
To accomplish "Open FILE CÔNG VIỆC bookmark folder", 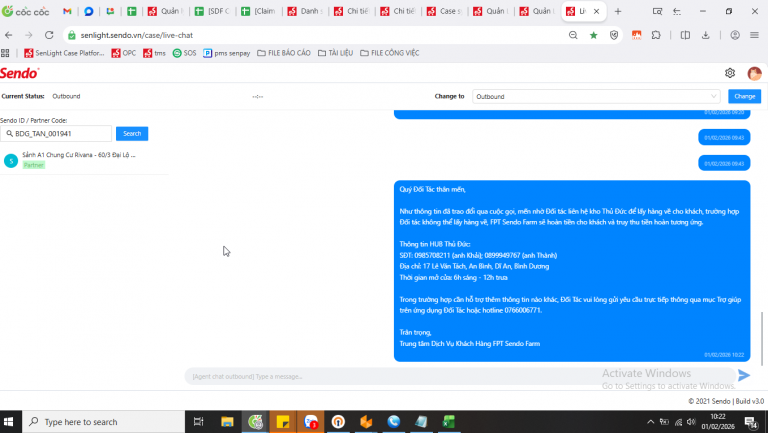I will (x=390, y=53).
